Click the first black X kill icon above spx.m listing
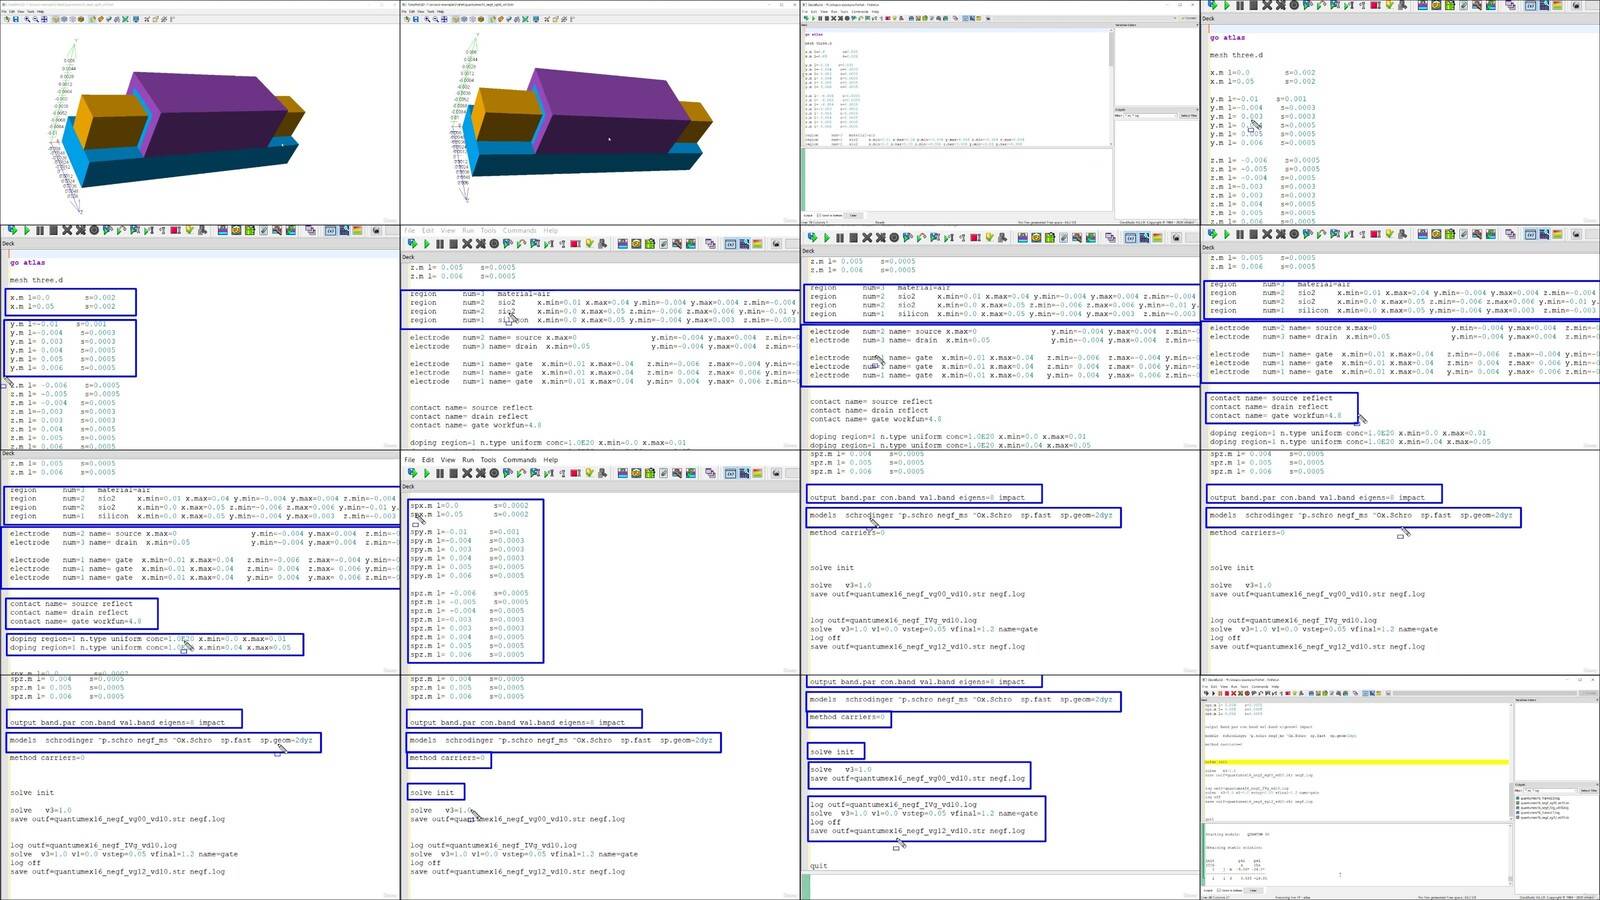Image resolution: width=1600 pixels, height=900 pixels. (467, 473)
